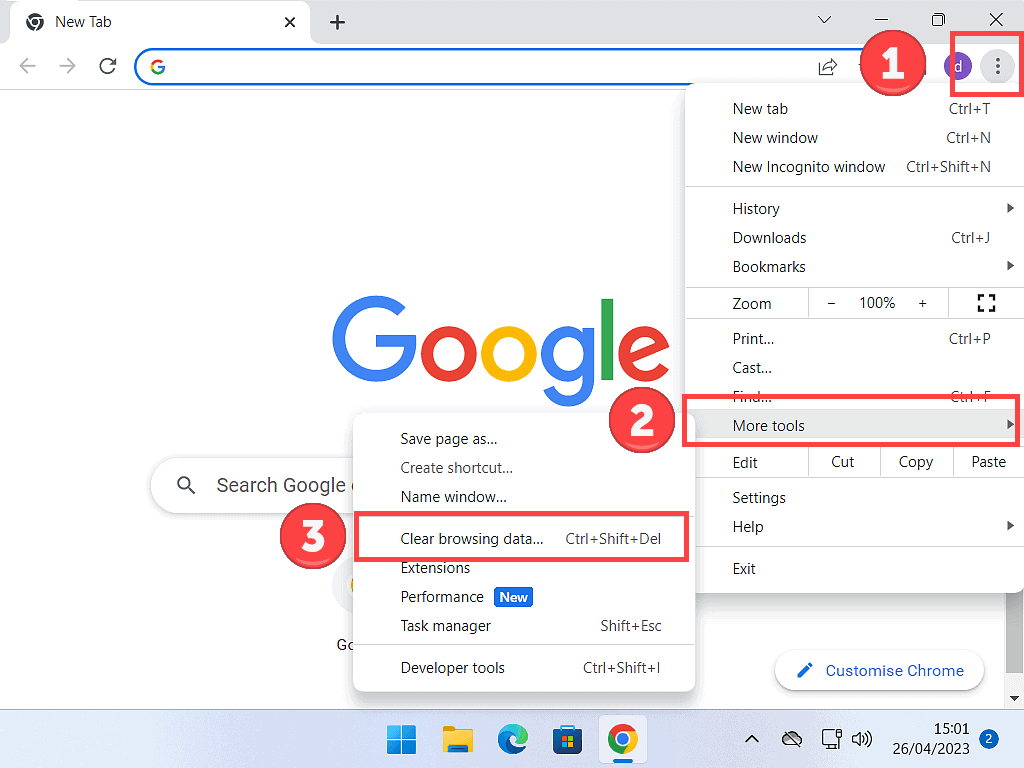Viewport: 1024px width, 768px height.
Task: Show hidden icons in the system tray
Action: [x=751, y=738]
